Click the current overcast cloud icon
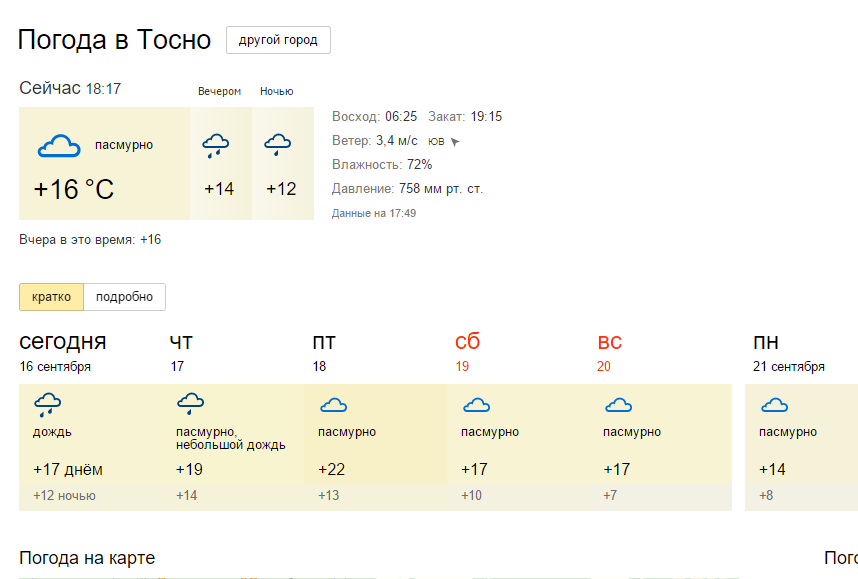Screen dimensions: 858x579 point(59,147)
